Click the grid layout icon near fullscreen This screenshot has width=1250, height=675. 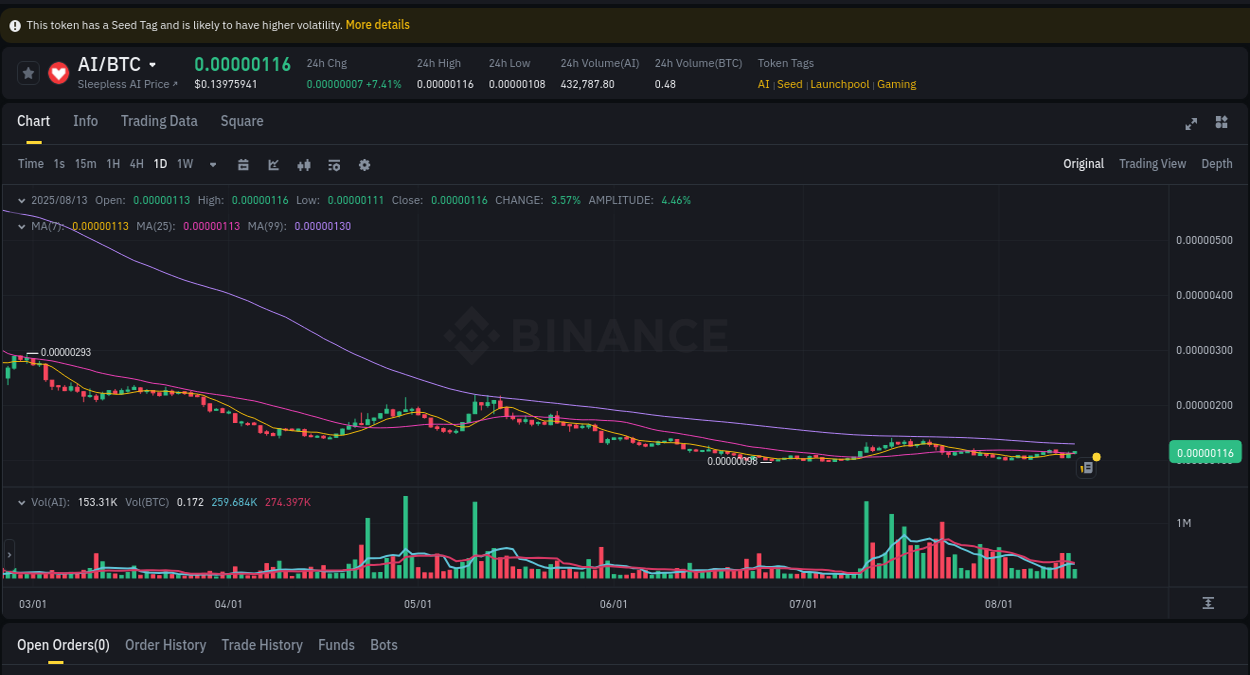(x=1221, y=123)
